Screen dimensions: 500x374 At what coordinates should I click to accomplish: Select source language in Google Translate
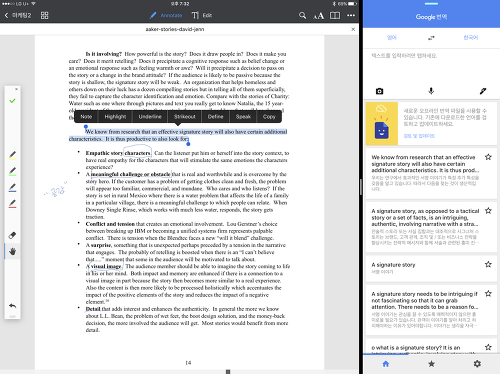pos(392,38)
